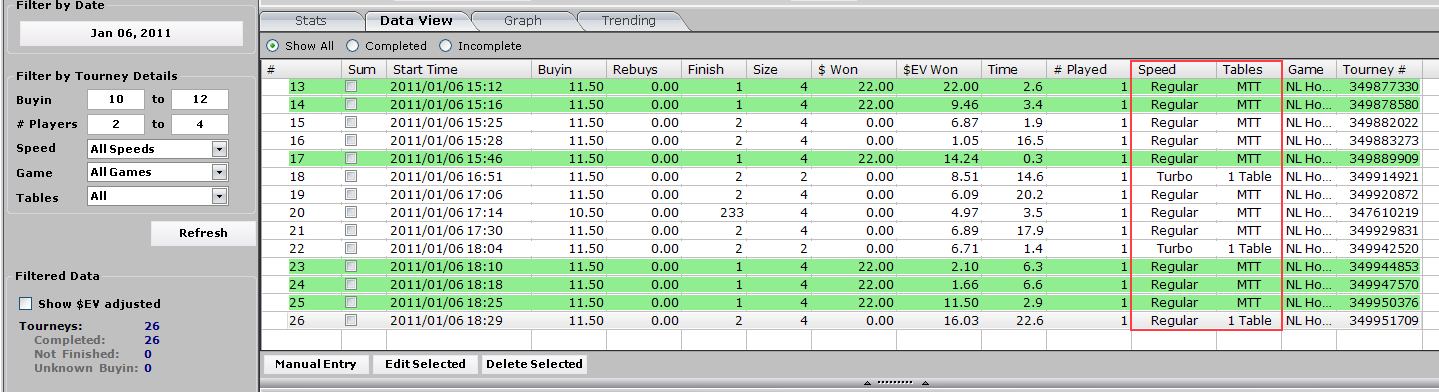This screenshot has width=1439, height=392.
Task: Enable Show $EV adjusted checkbox
Action: point(26,303)
